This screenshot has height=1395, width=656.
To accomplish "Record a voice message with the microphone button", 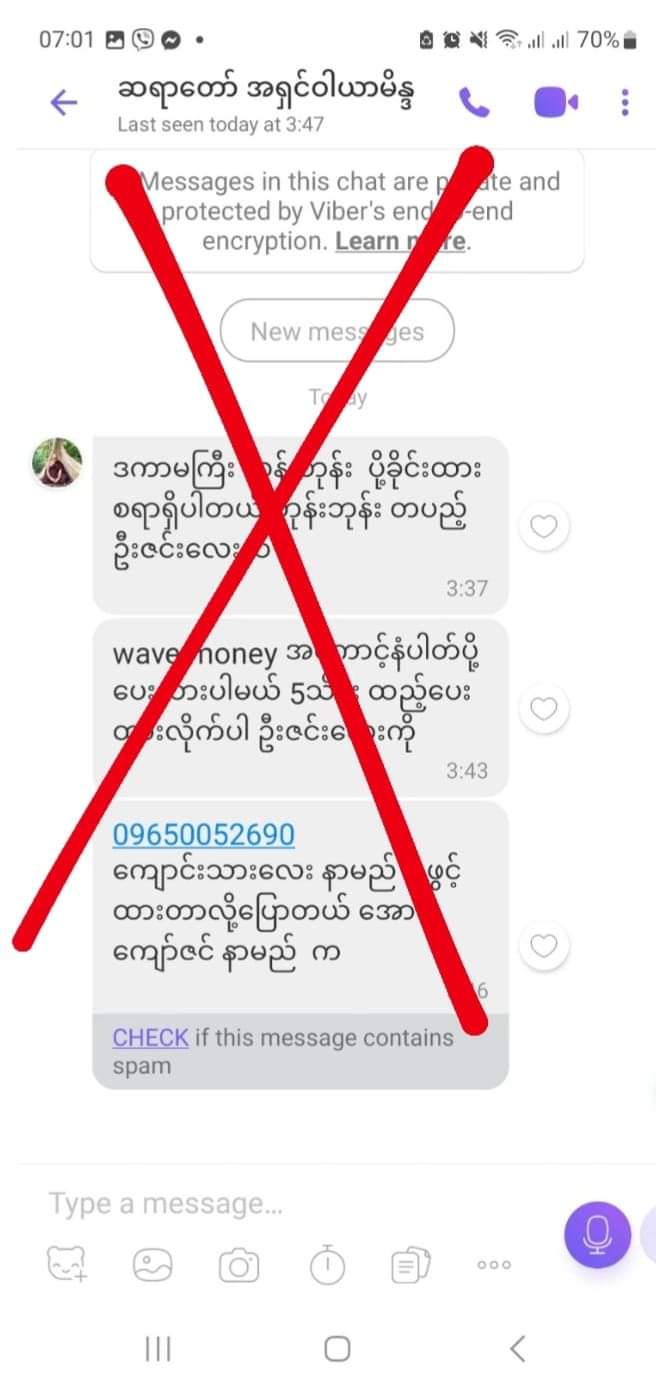I will 597,1235.
